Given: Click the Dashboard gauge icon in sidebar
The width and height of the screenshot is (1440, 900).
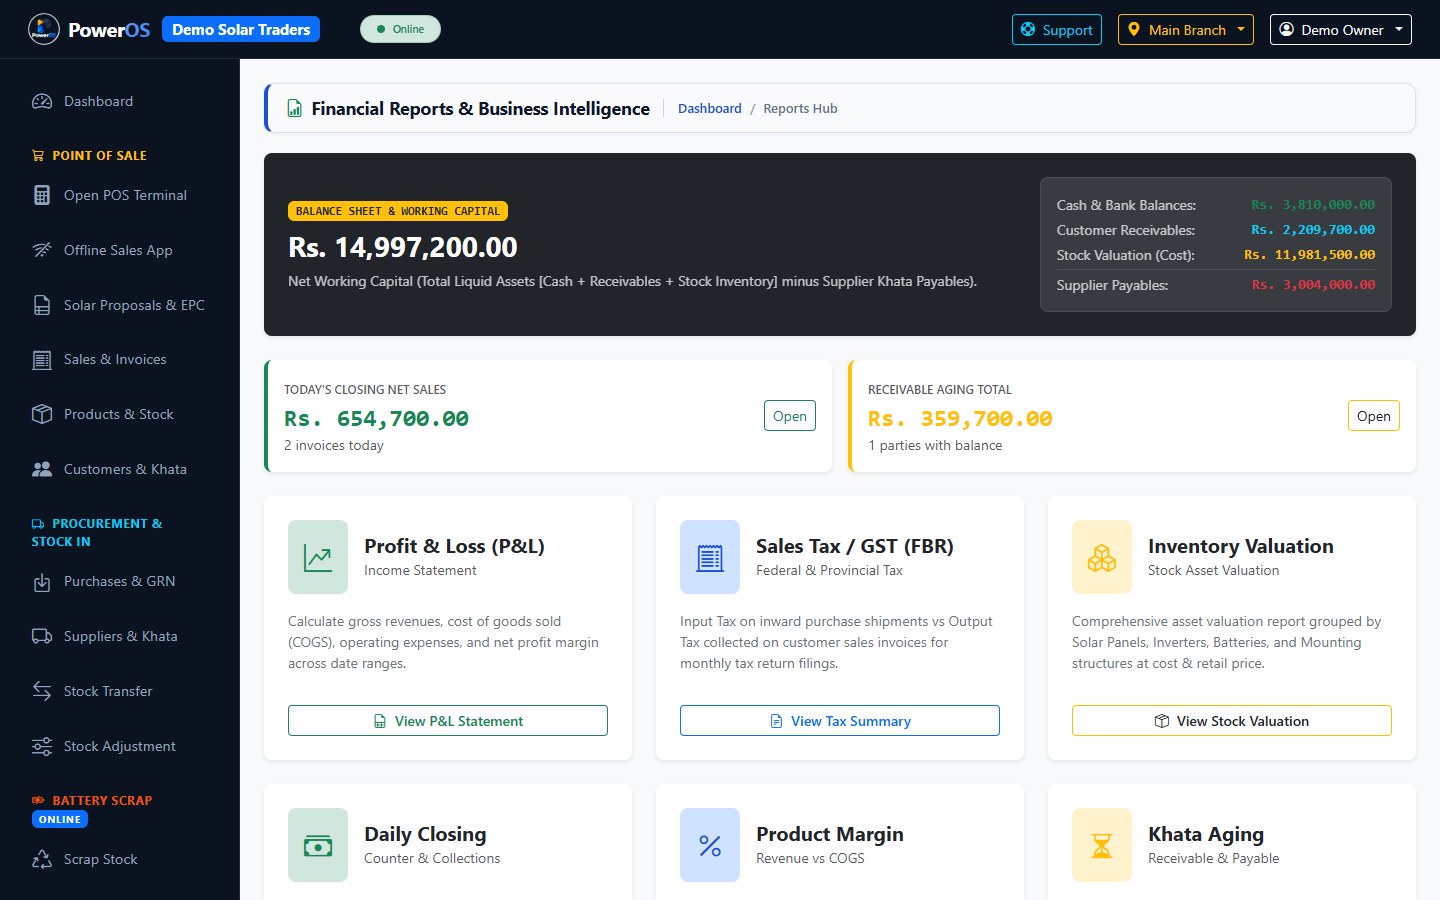Looking at the screenshot, I should [x=42, y=102].
